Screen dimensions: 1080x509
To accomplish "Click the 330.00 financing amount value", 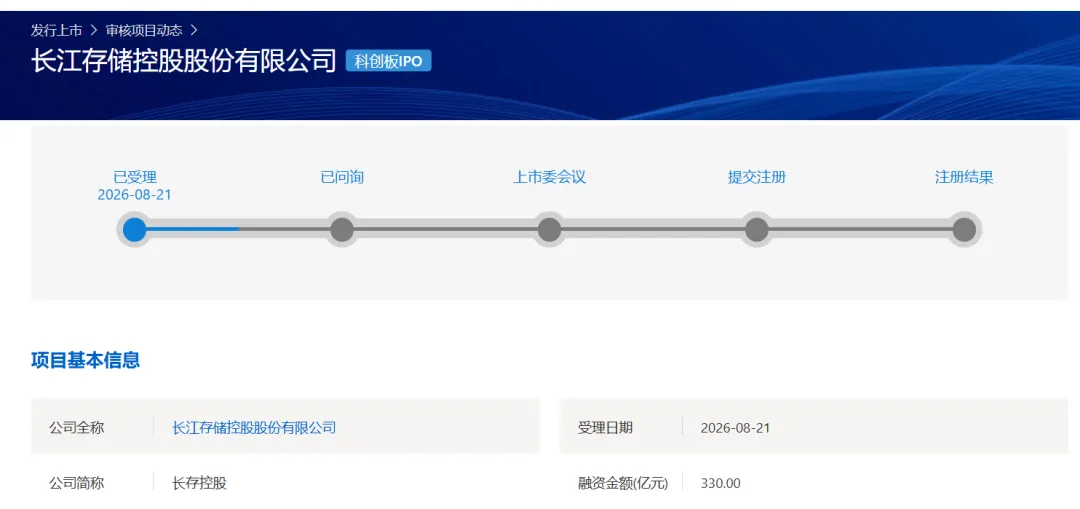I will coord(720,483).
